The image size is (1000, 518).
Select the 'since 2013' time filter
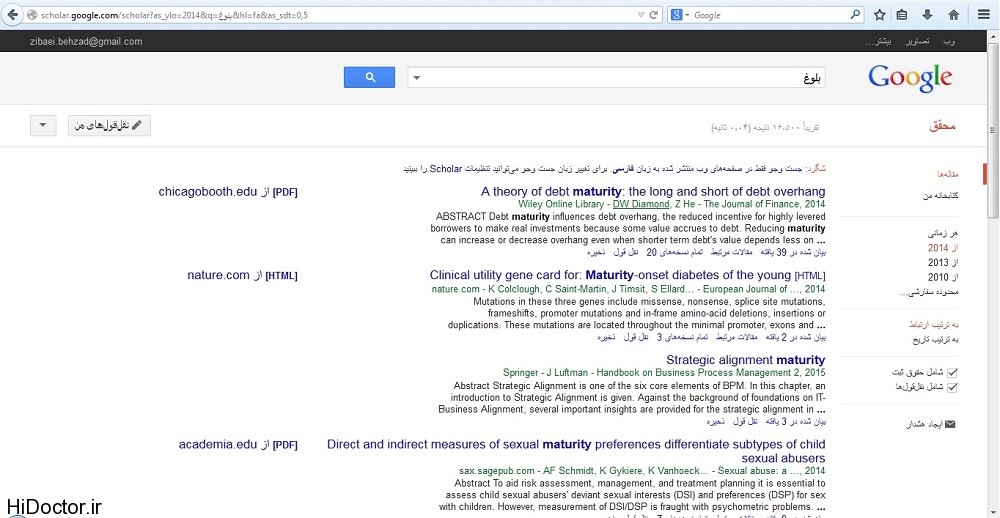point(937,262)
